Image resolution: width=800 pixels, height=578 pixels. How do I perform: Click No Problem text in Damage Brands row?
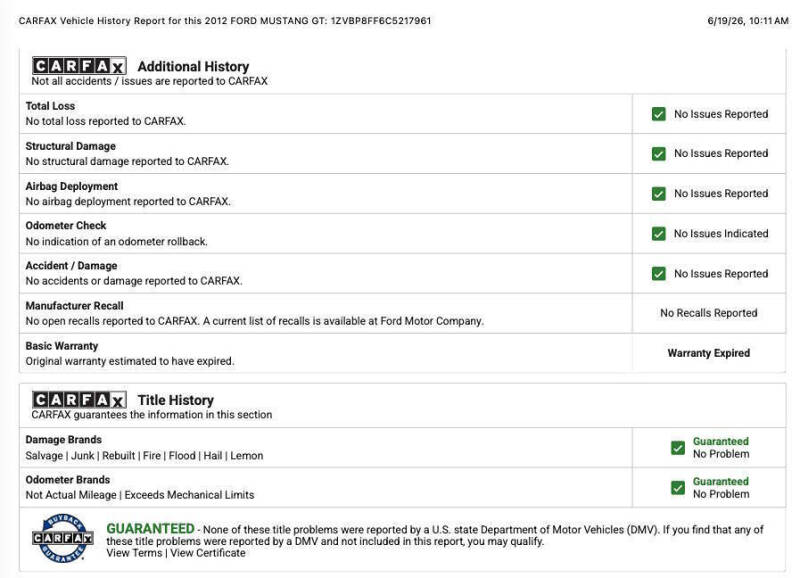pyautogui.click(x=721, y=454)
